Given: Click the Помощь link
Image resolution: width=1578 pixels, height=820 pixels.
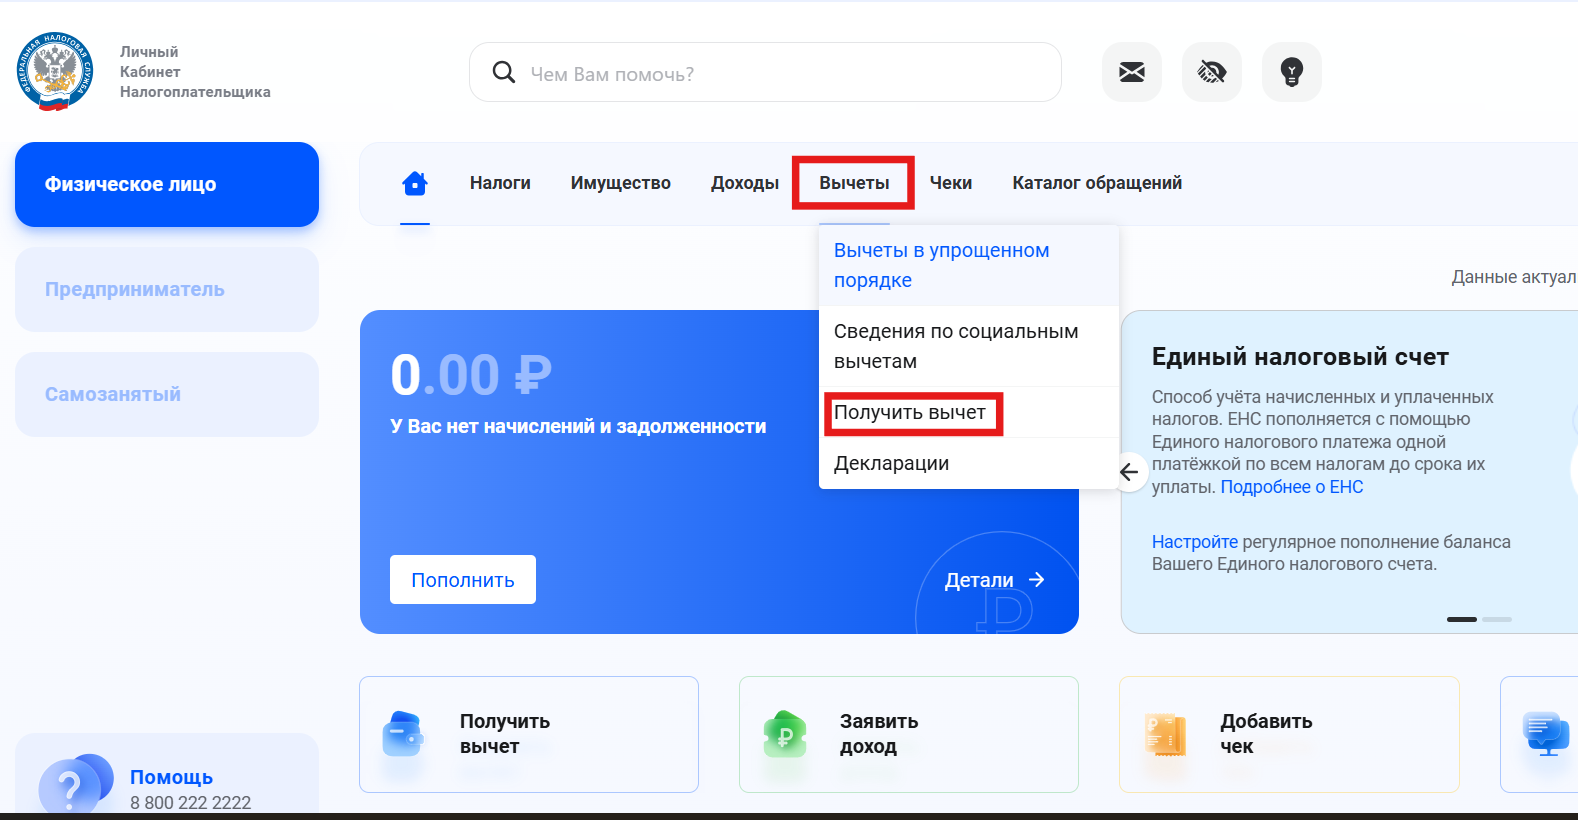Looking at the screenshot, I should [171, 777].
